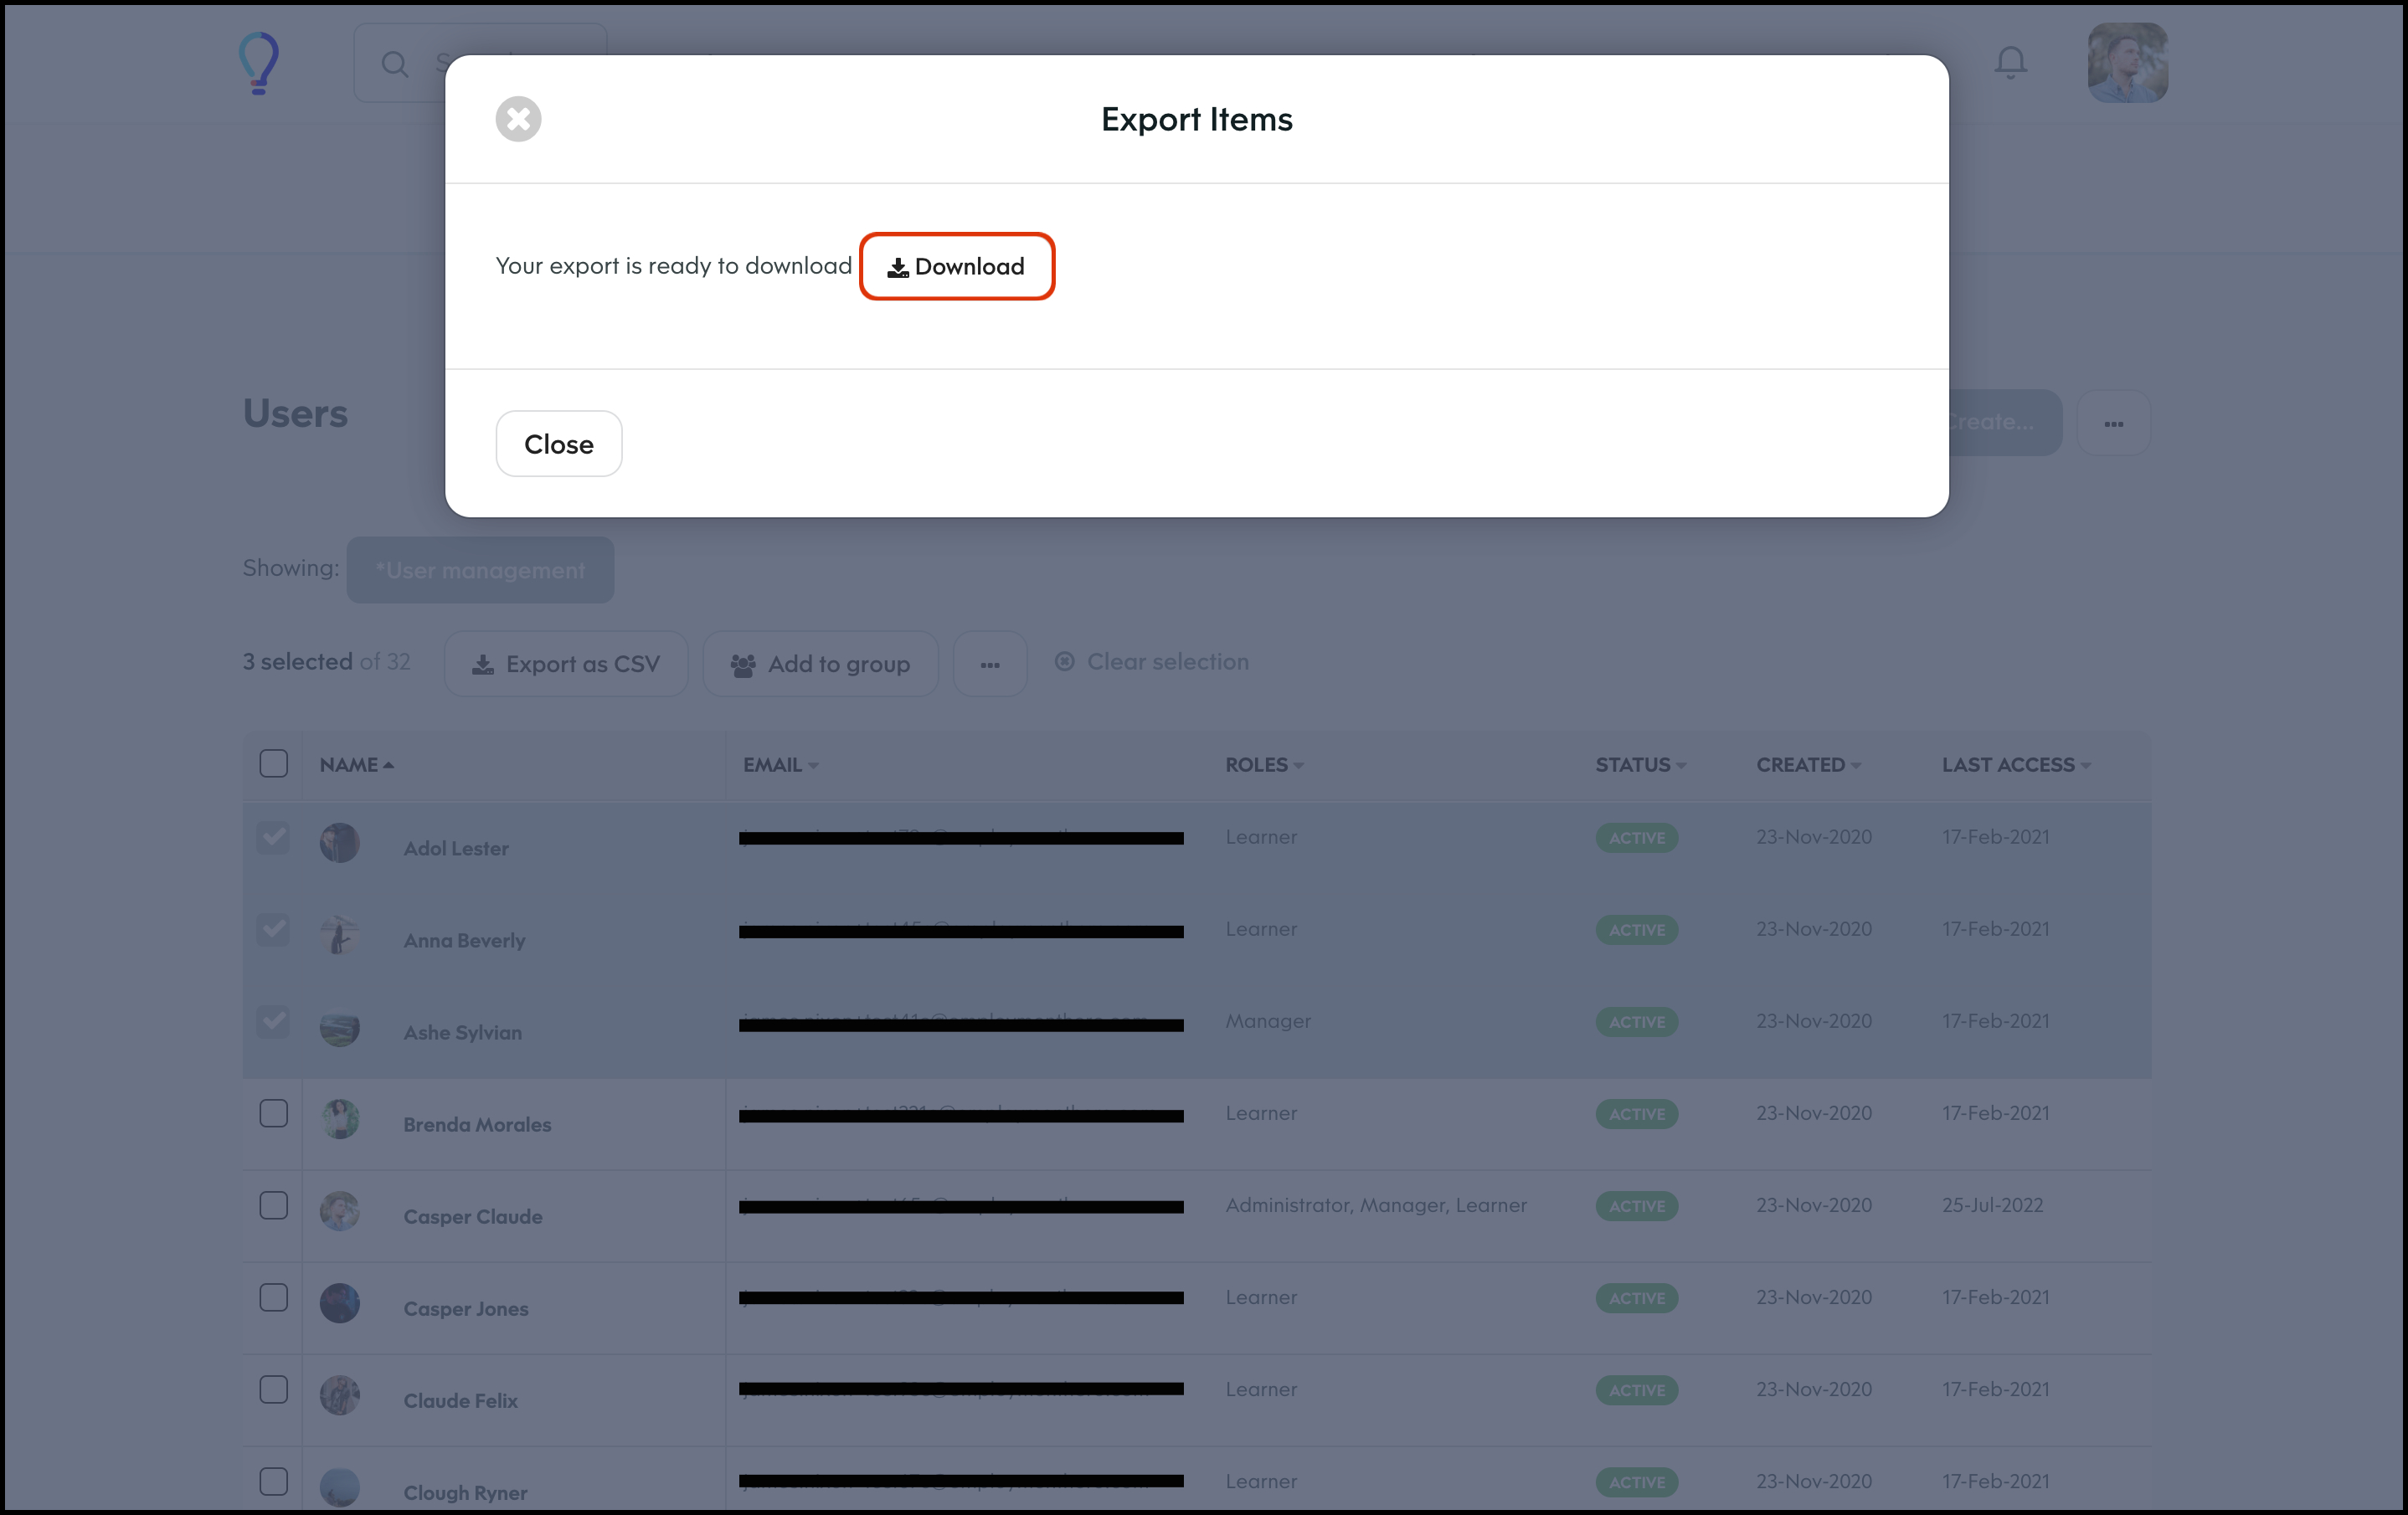The width and height of the screenshot is (2408, 1515).
Task: Focus the search input field
Action: click(480, 64)
